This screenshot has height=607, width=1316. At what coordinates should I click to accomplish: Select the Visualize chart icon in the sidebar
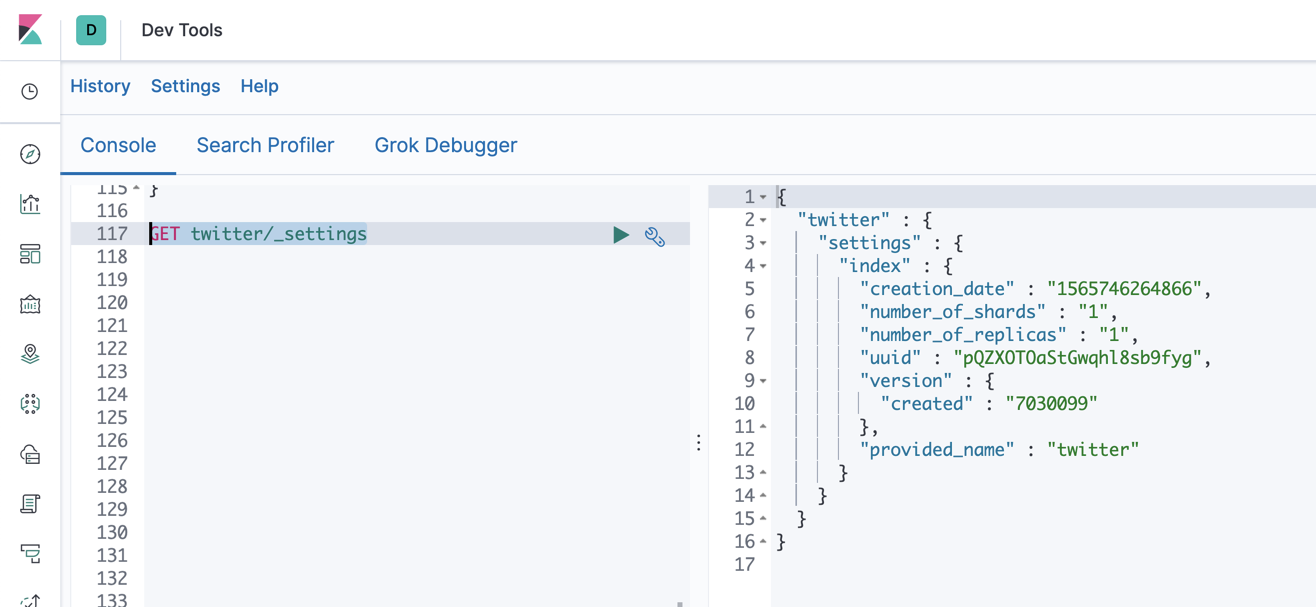coord(29,203)
